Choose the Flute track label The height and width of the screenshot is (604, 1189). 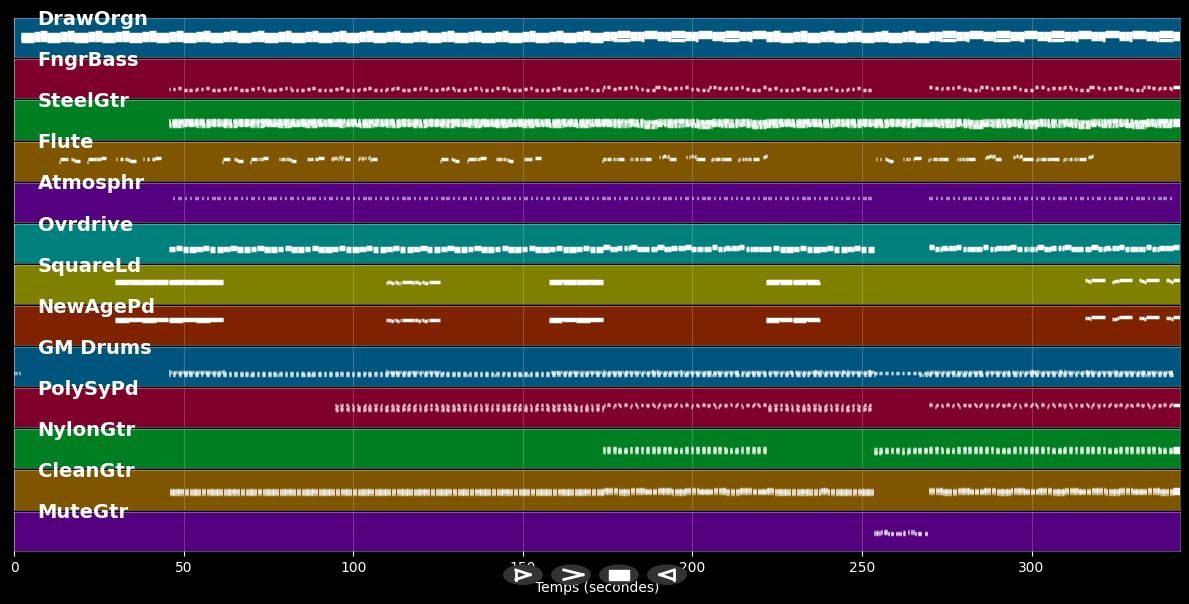tap(65, 142)
